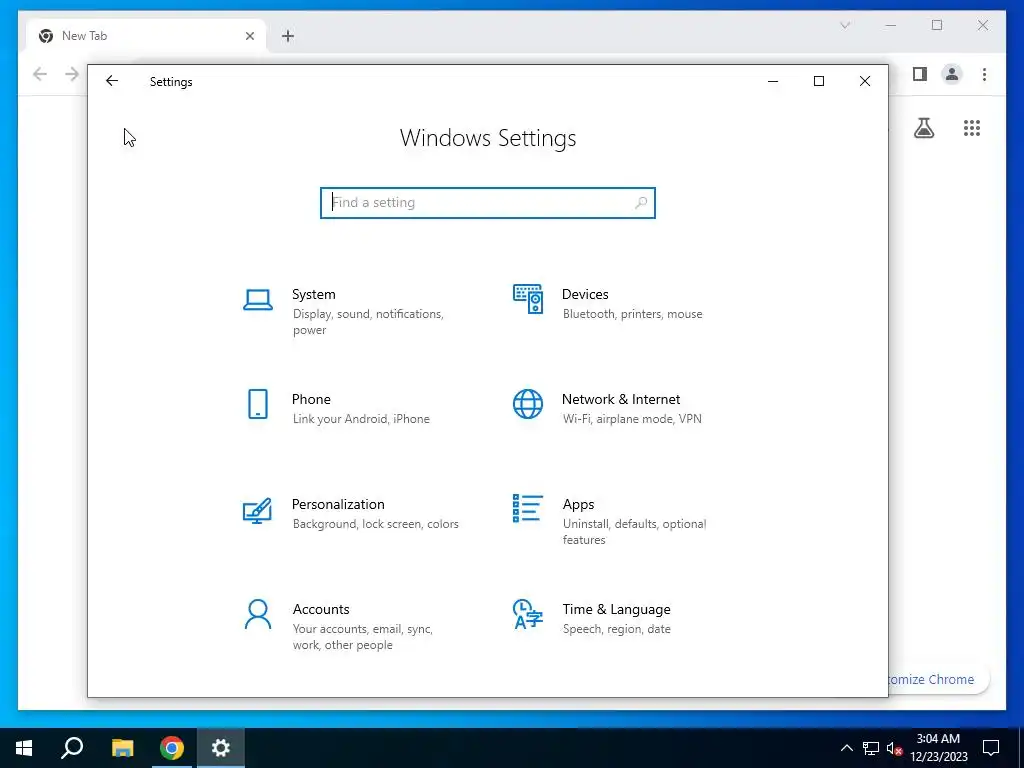
Task: Click 'Wi-Fi, airplane mode, VPN' text
Action: [x=632, y=419]
